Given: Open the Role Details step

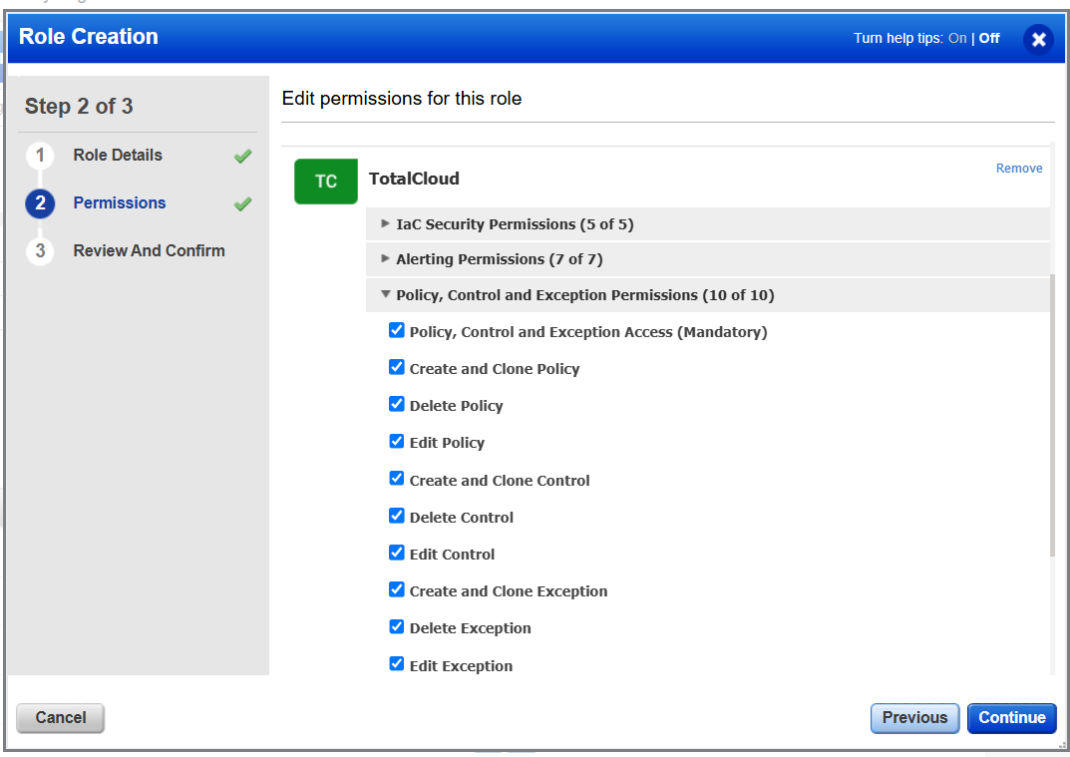Looking at the screenshot, I should (x=117, y=155).
